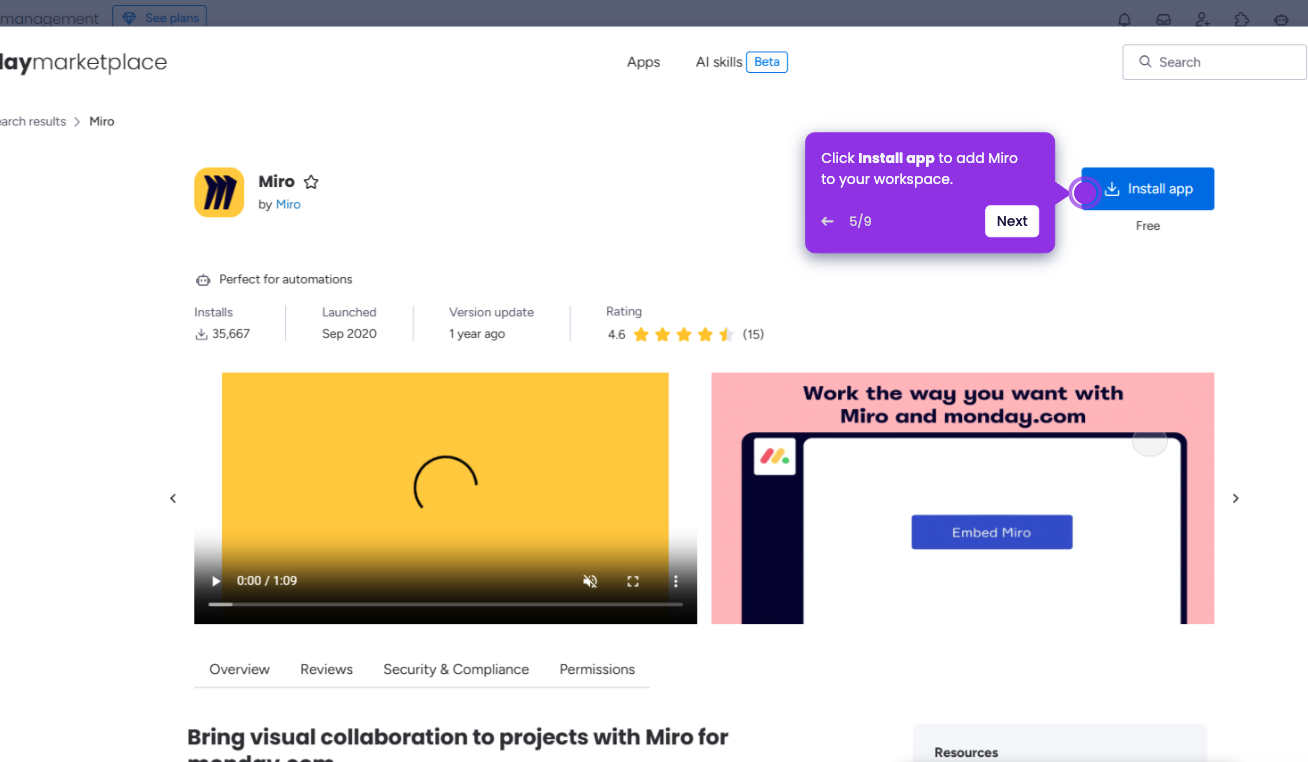The width and height of the screenshot is (1308, 762).
Task: Open the apps puzzle-piece icon
Action: coord(1241,19)
